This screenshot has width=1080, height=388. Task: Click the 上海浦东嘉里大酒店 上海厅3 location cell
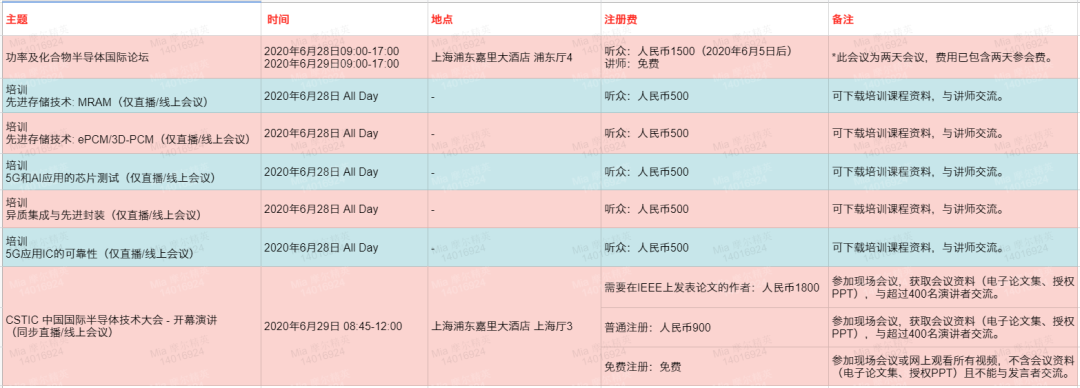(x=513, y=327)
